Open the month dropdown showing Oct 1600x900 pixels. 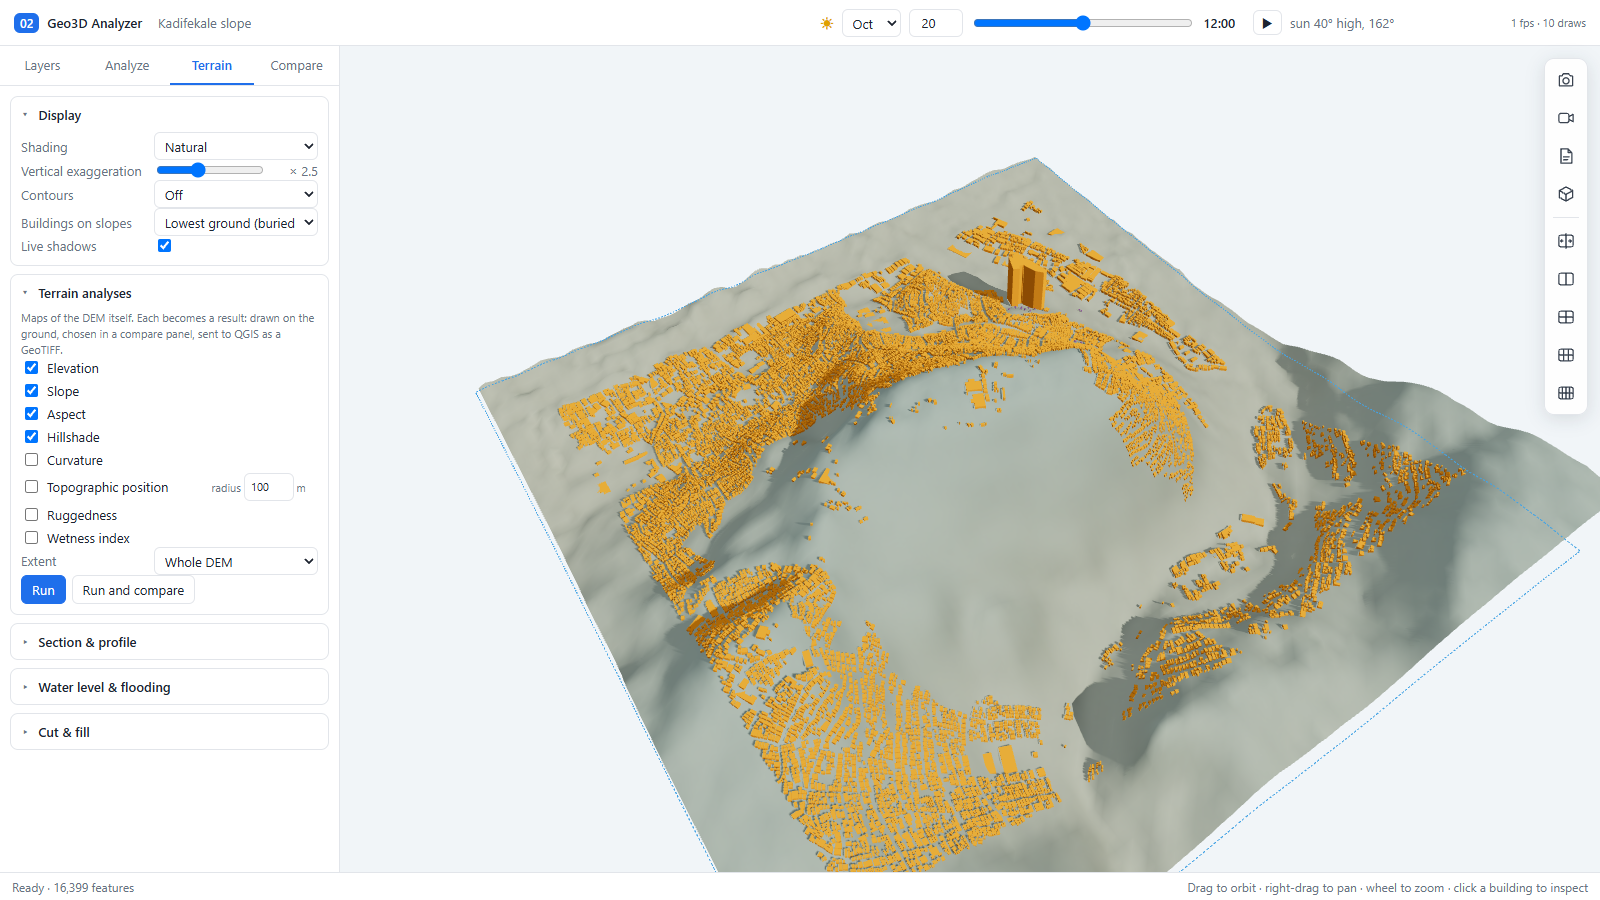pyautogui.click(x=872, y=23)
